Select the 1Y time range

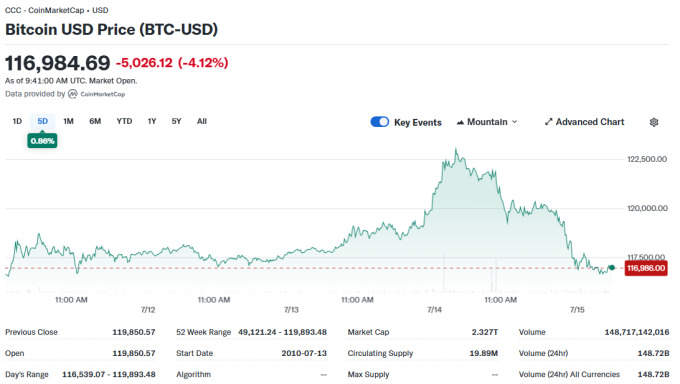point(152,121)
